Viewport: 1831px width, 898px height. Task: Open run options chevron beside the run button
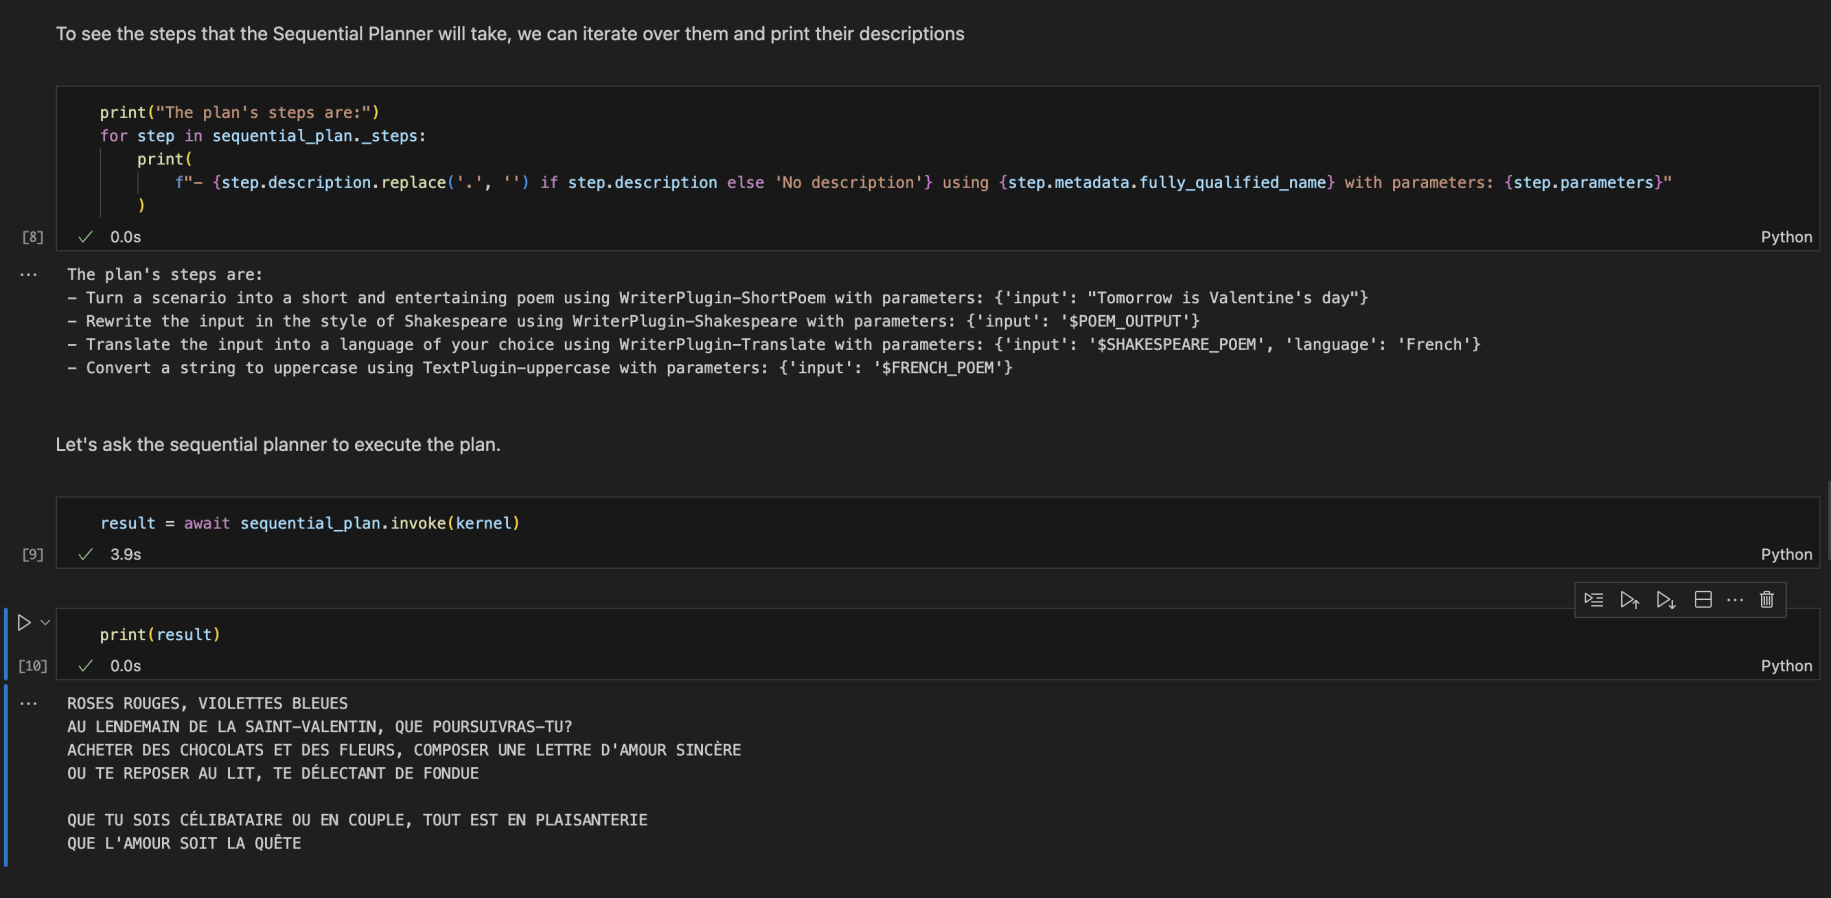tap(45, 622)
